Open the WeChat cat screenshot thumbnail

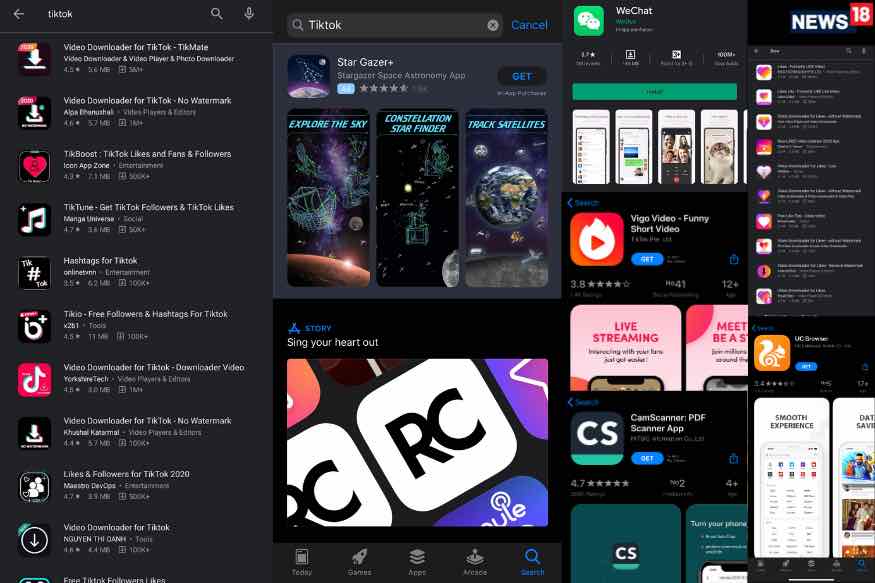coord(719,147)
